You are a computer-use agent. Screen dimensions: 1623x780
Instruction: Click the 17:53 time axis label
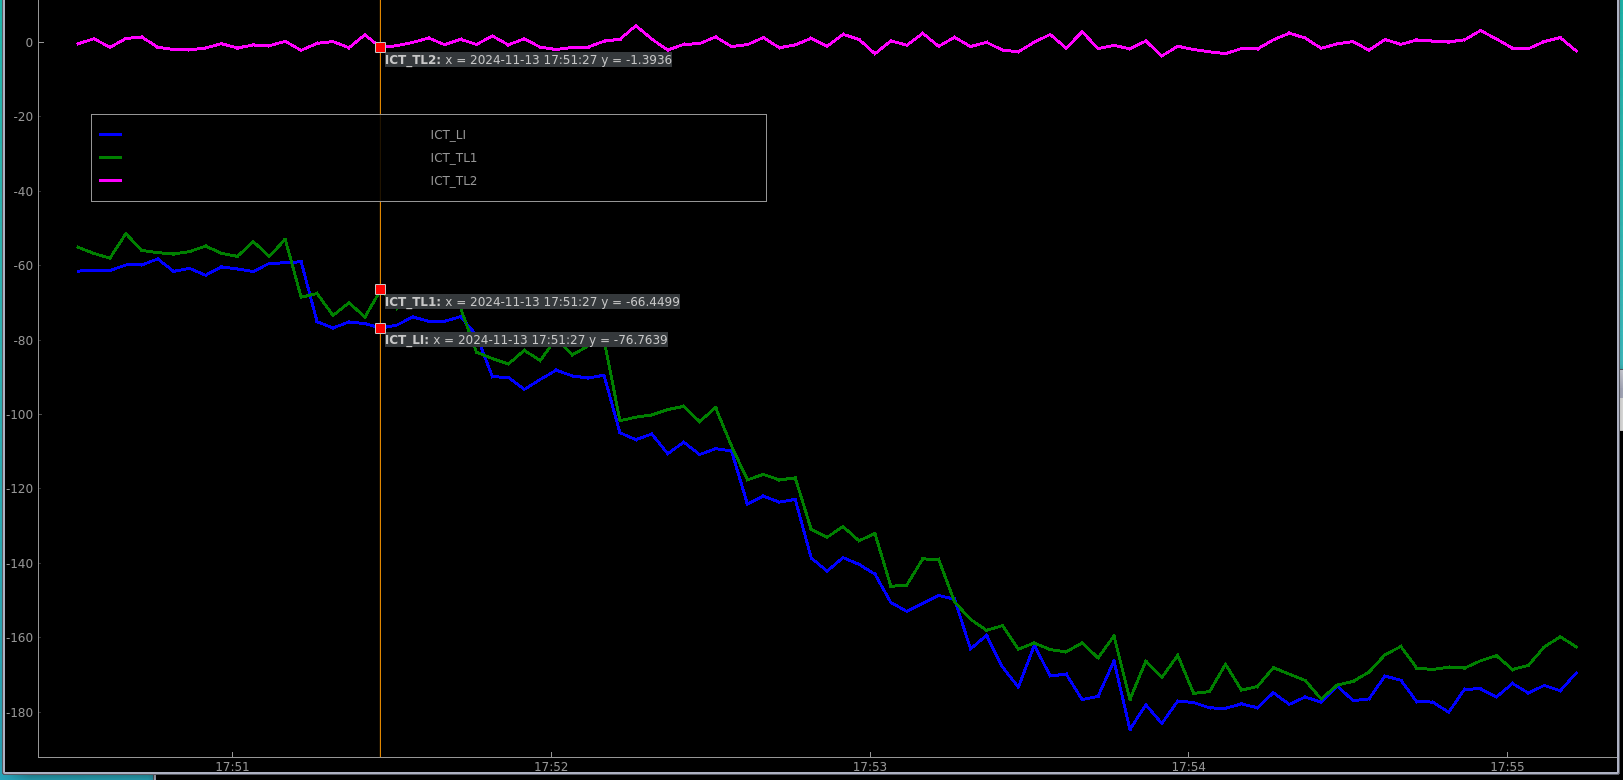(870, 767)
